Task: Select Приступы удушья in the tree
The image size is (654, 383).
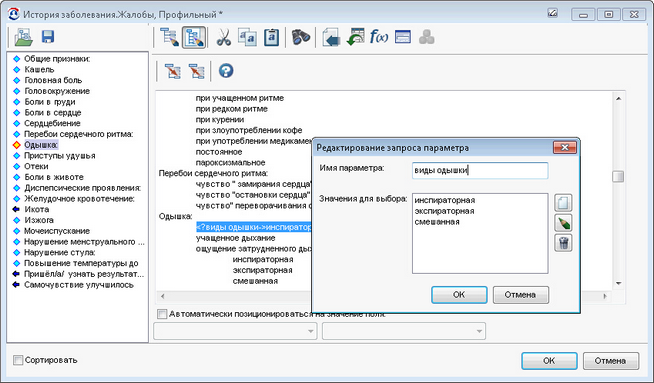Action: tap(60, 156)
